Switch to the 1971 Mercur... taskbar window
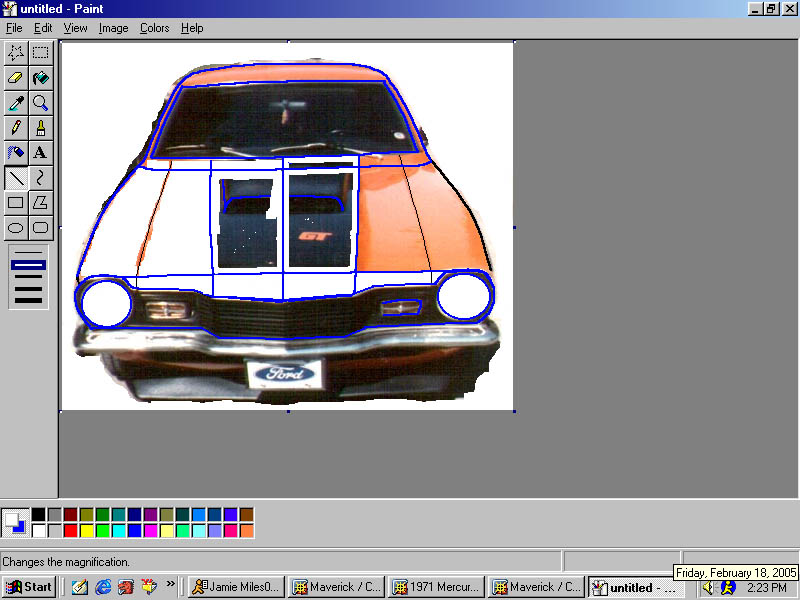The height and width of the screenshot is (600, 800). pos(437,587)
